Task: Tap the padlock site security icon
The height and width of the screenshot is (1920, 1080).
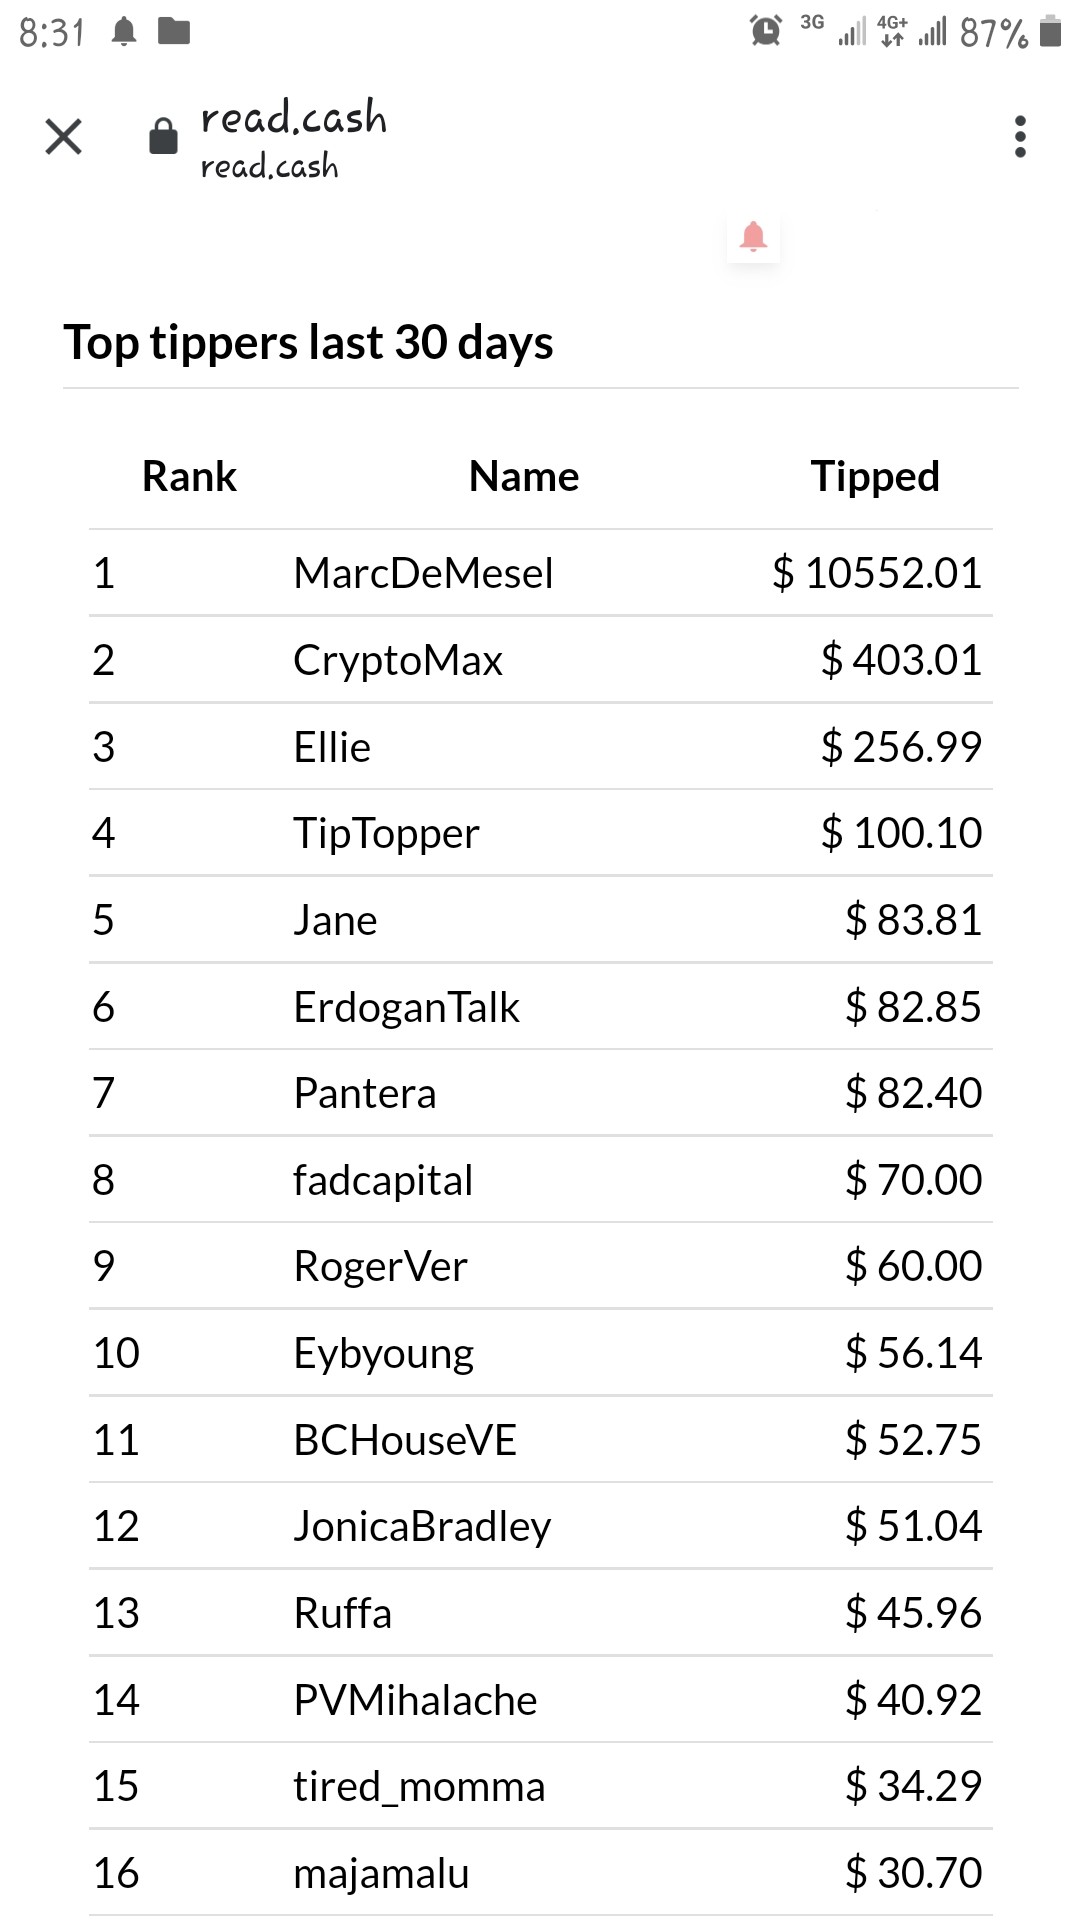Action: [x=163, y=136]
